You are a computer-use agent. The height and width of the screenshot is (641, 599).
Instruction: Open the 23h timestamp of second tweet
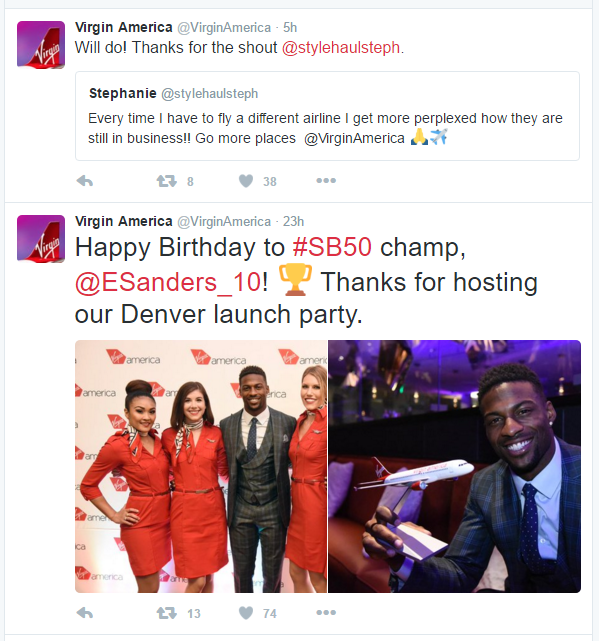293,222
